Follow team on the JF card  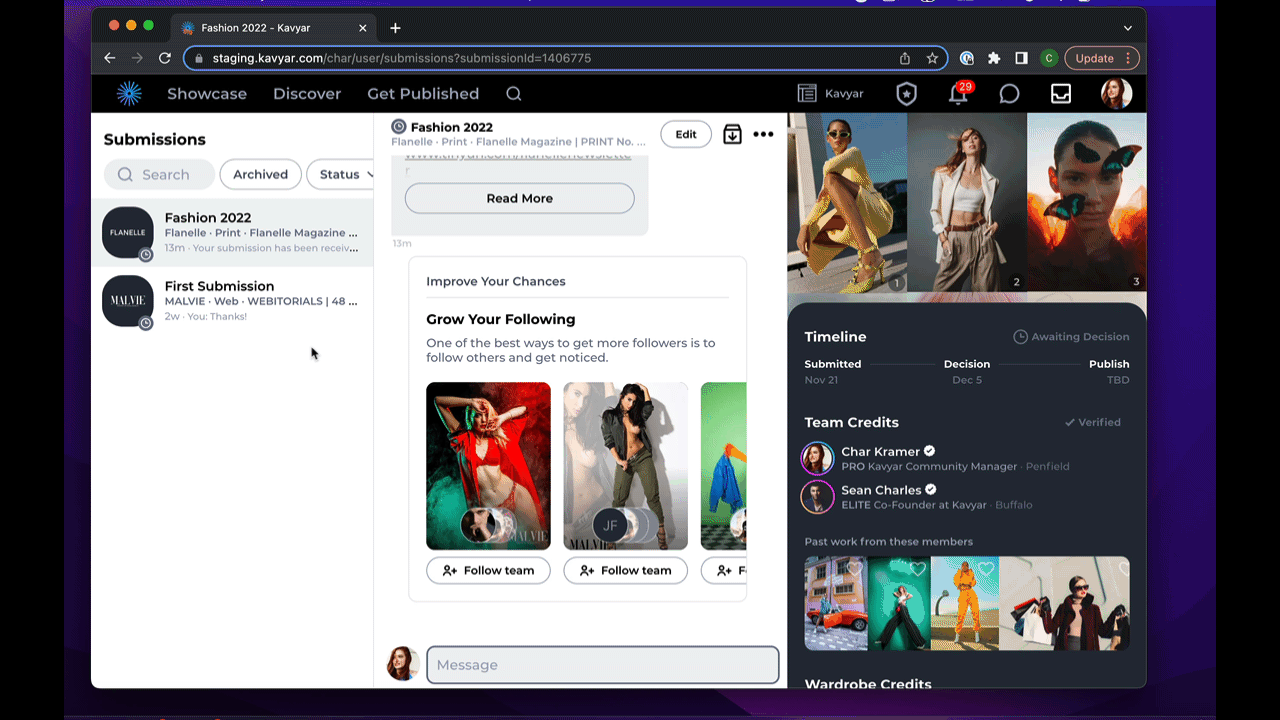click(x=625, y=570)
